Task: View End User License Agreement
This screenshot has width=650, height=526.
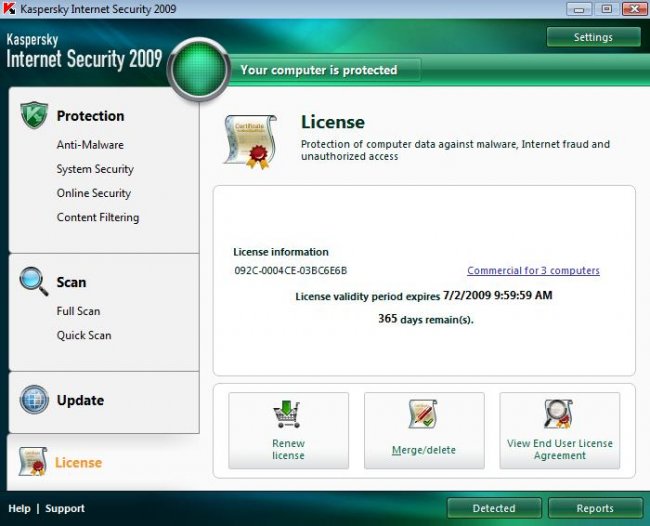Action: click(560, 431)
